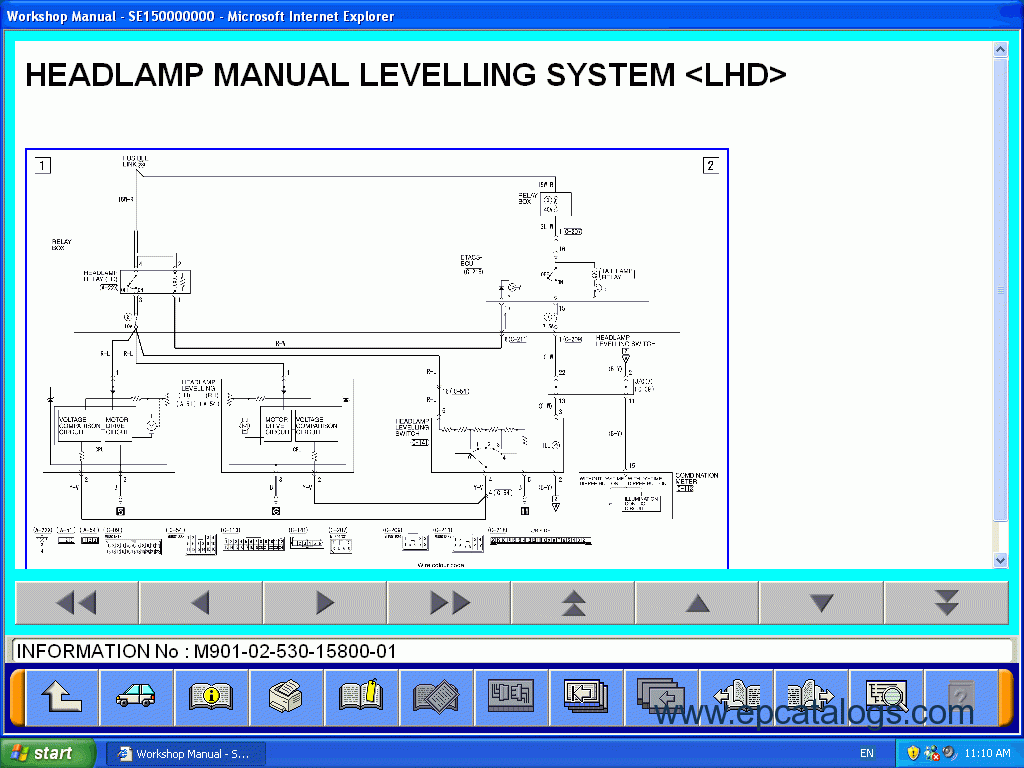Screen dimensions: 1024x768
Task: Click the single up arrow navigation button
Action: (x=697, y=603)
